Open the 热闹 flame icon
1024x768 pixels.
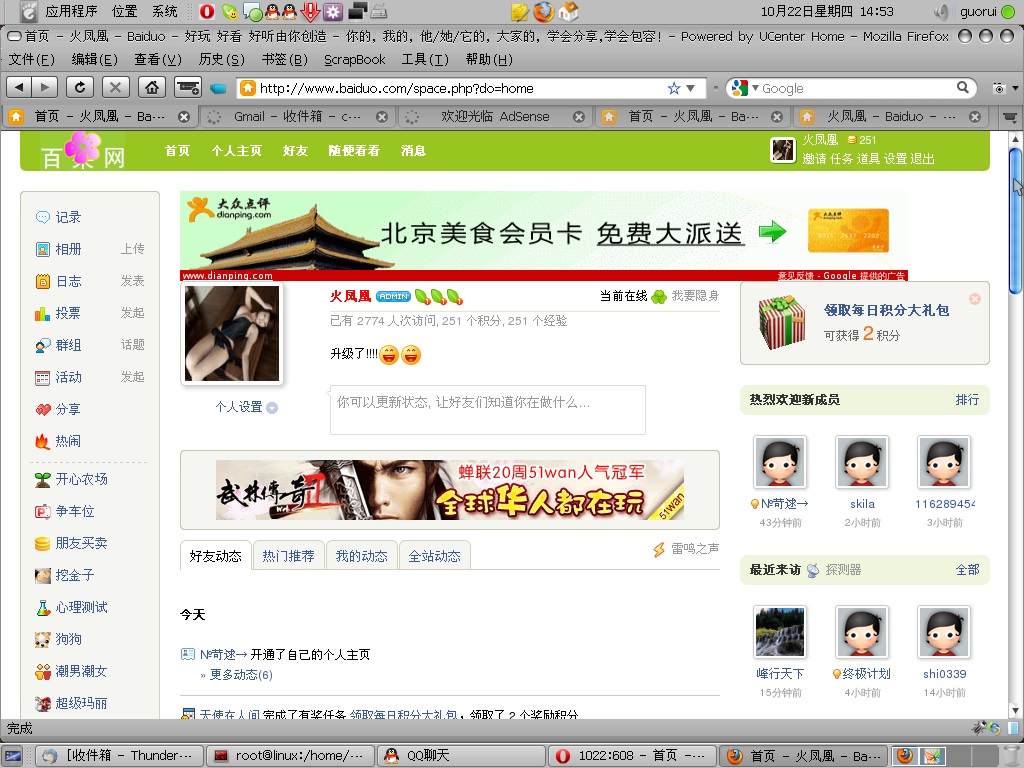[x=42, y=441]
